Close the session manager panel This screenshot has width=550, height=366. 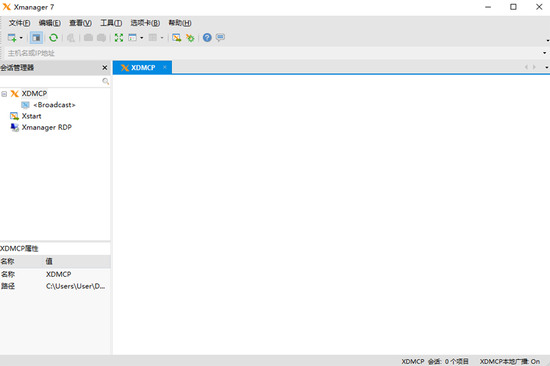(x=105, y=67)
